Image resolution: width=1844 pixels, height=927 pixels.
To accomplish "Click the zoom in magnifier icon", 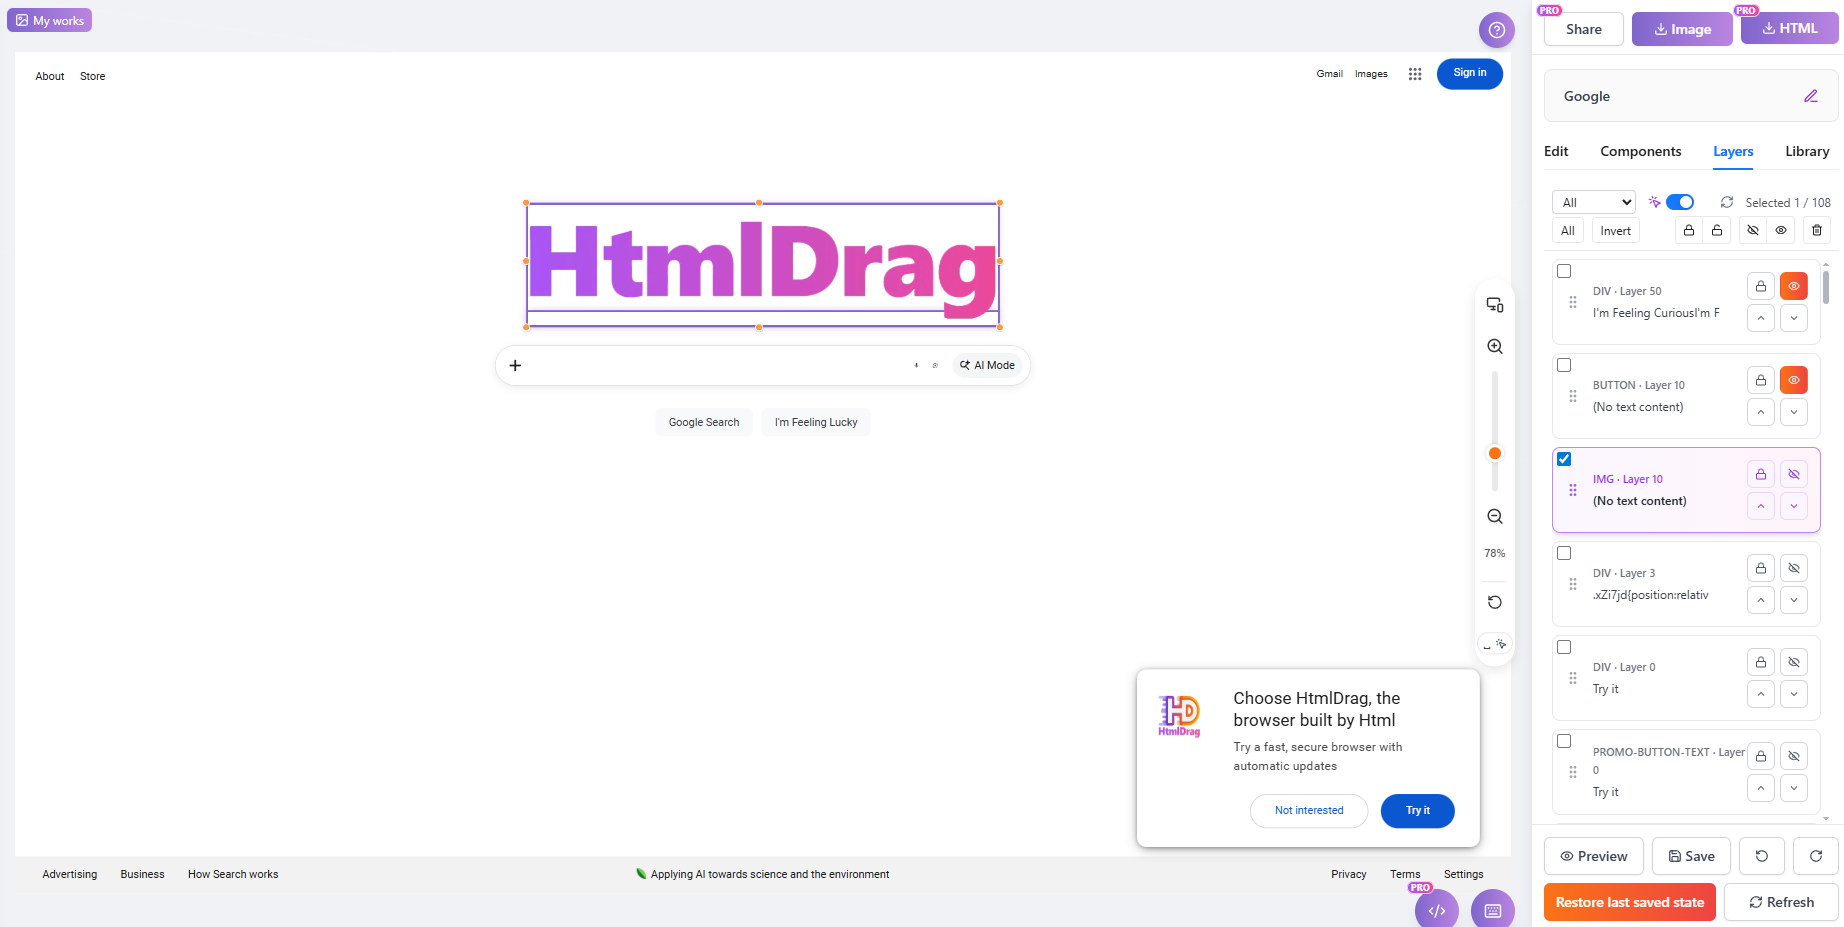I will point(1495,346).
